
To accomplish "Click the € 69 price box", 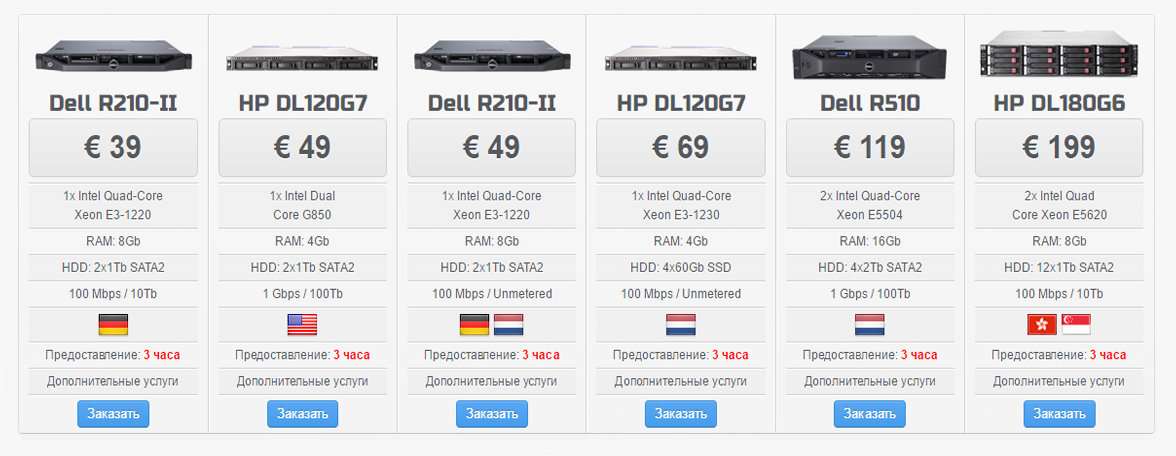I will tap(680, 148).
